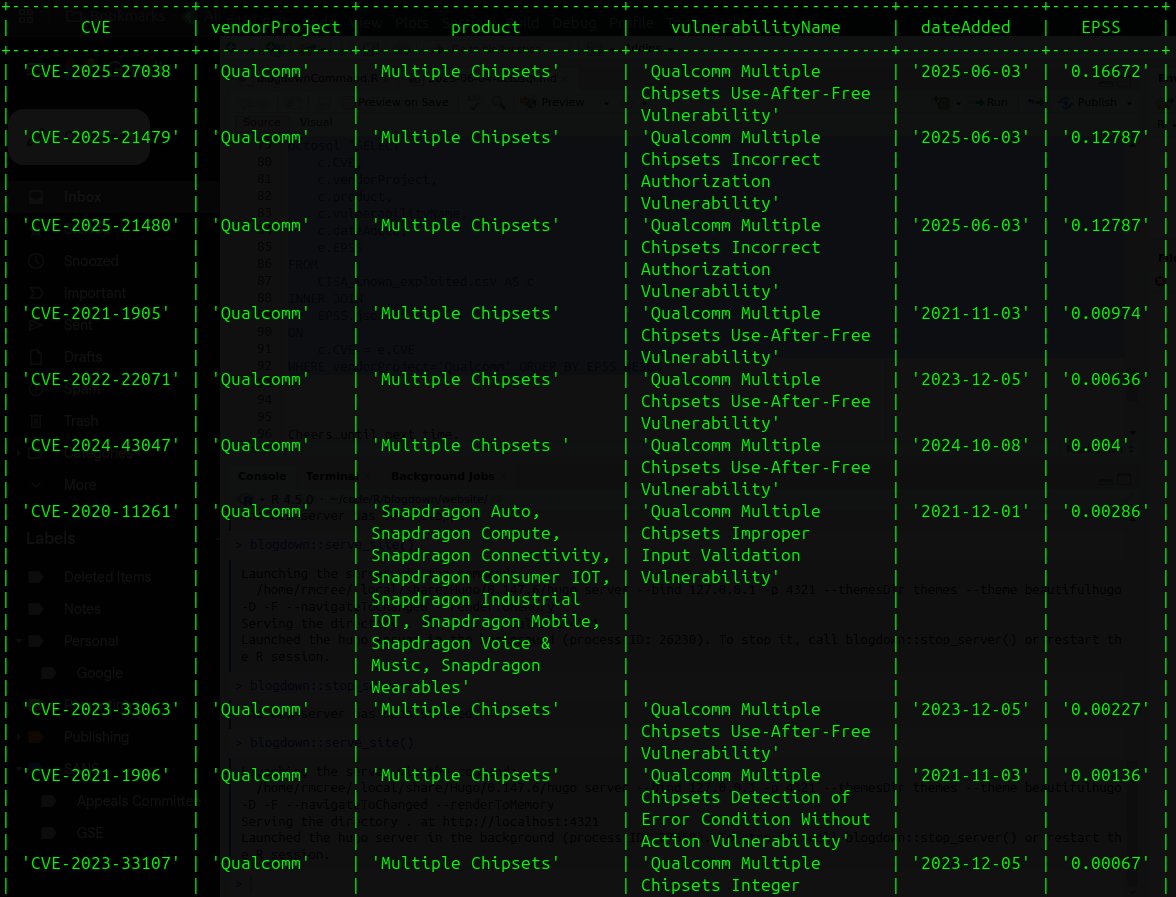Open Inbox in background mail sidebar
Image resolution: width=1176 pixels, height=897 pixels.
click(82, 197)
